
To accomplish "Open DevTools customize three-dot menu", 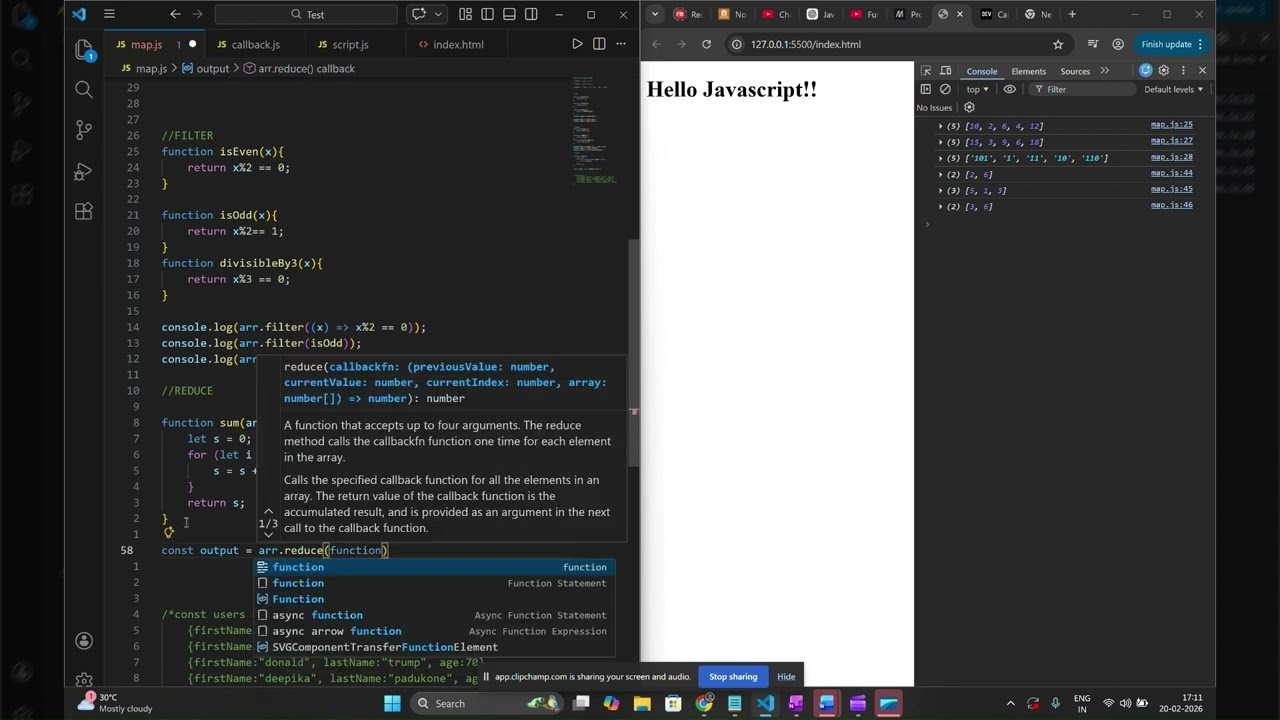I will [1183, 71].
